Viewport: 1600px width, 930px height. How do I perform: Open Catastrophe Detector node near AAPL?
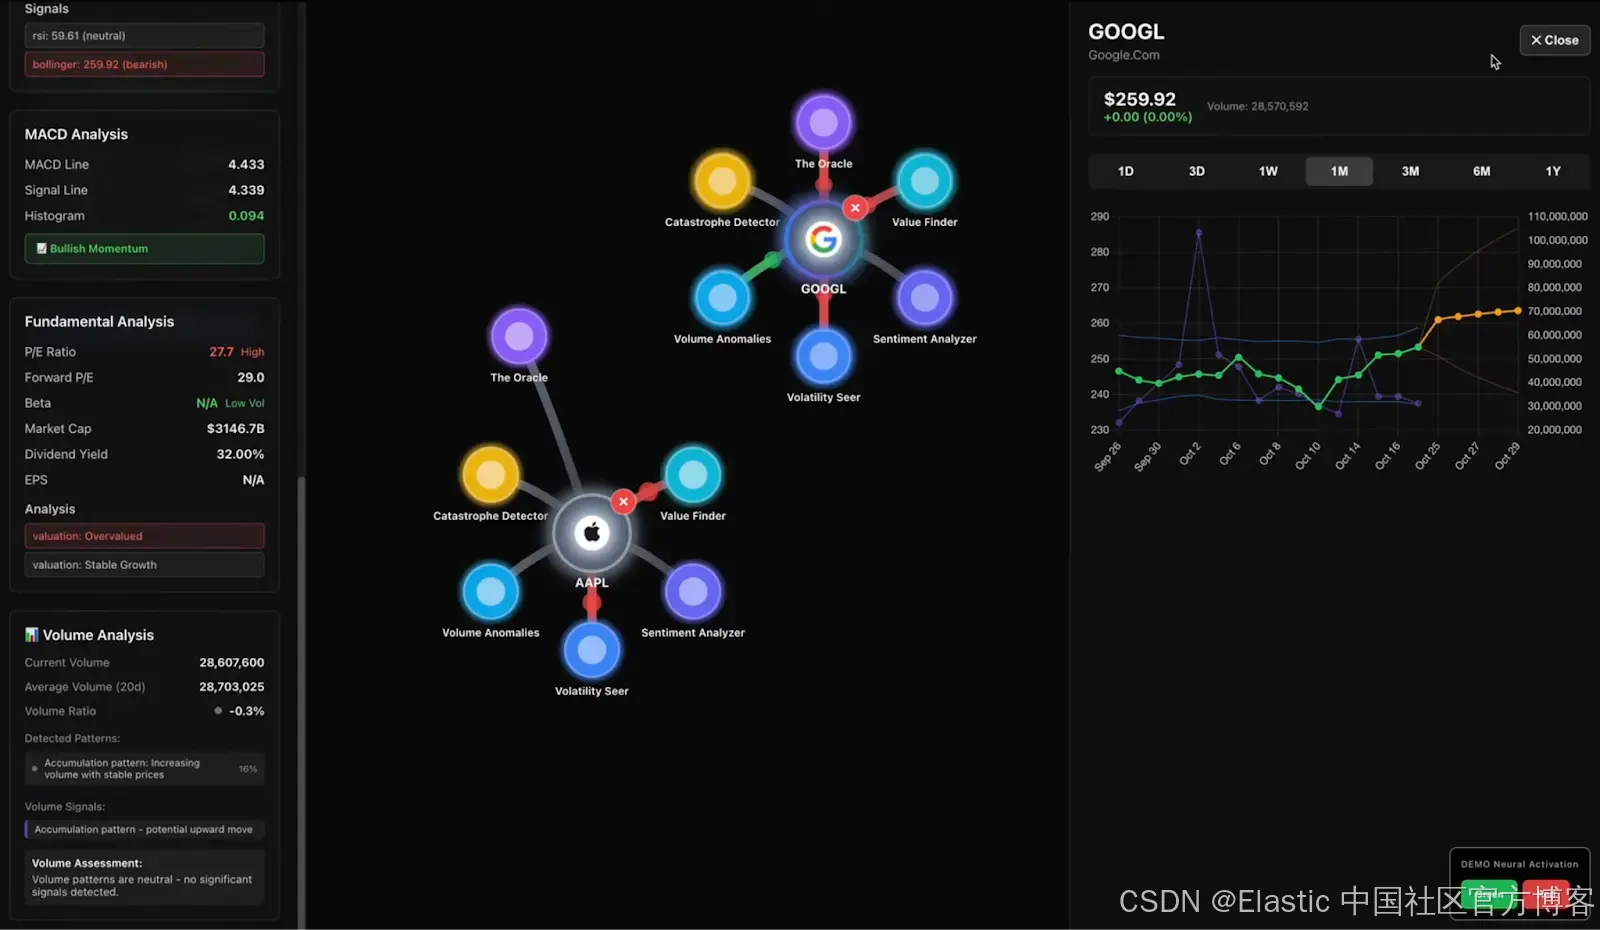tap(490, 475)
